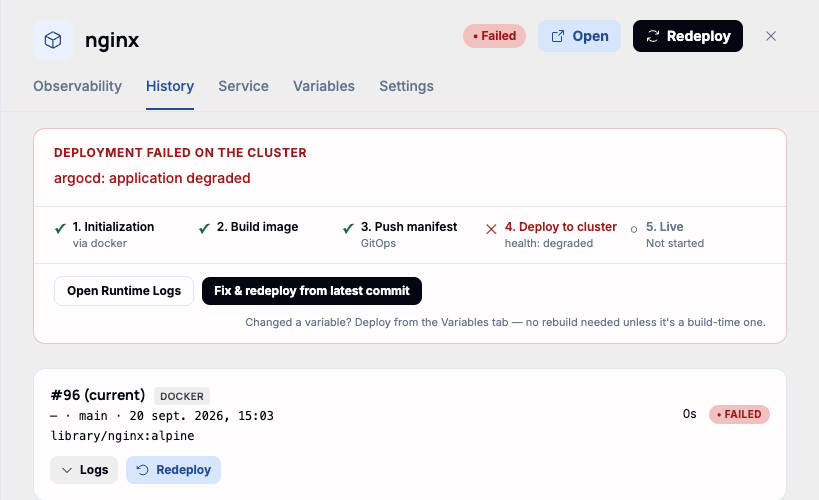Close the nginx panel with the X

[770, 36]
